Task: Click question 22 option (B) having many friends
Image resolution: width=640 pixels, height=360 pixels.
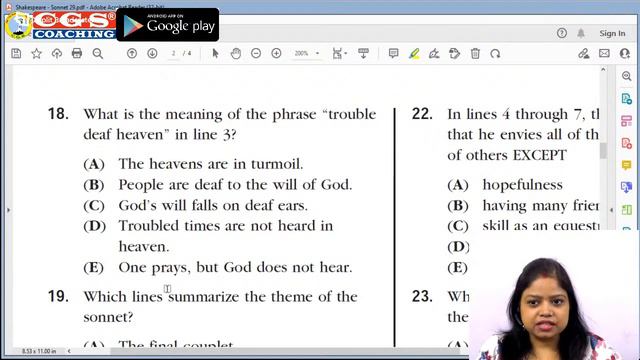Action: [523, 205]
